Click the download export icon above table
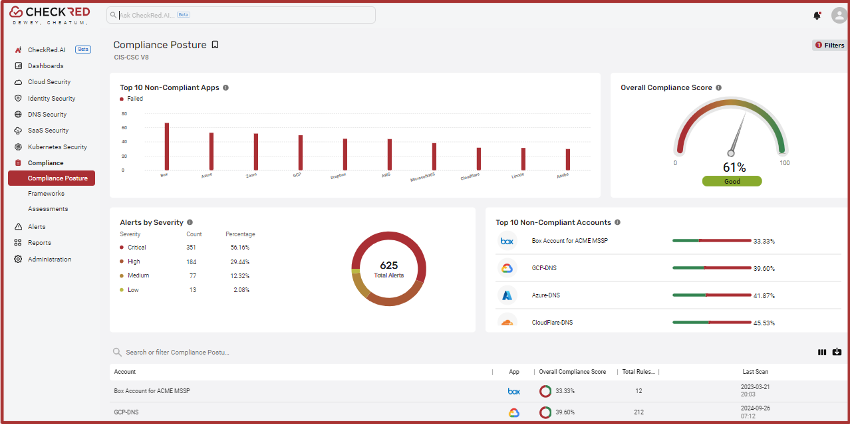 [x=837, y=352]
